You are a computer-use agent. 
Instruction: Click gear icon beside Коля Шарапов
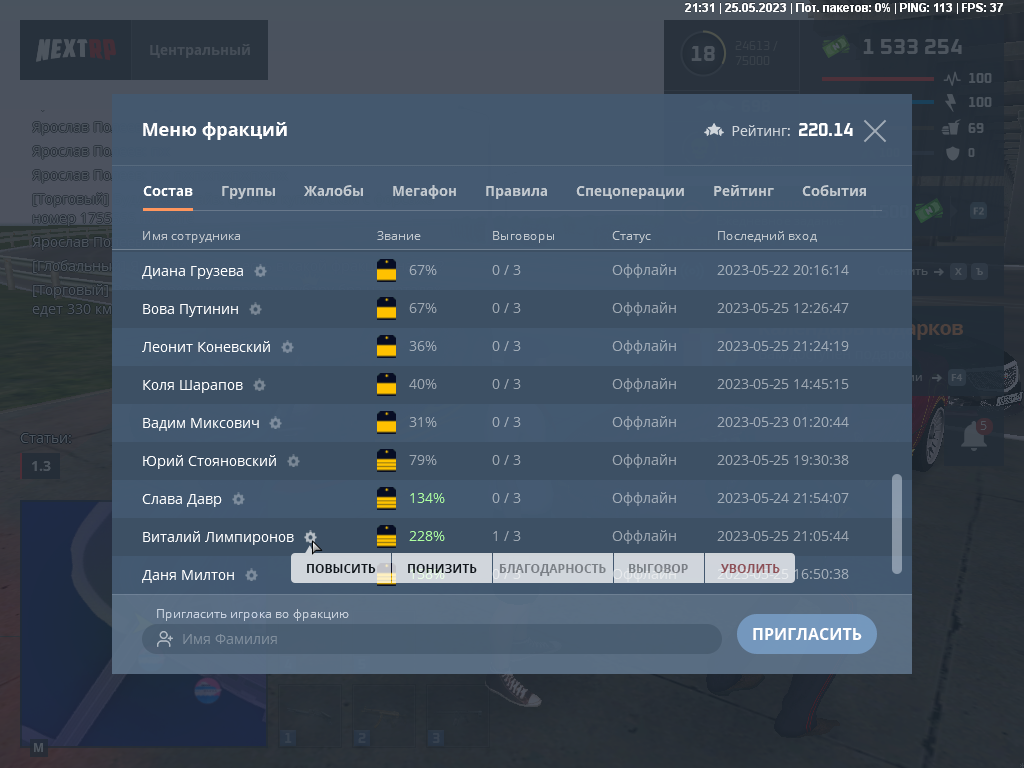coord(260,385)
